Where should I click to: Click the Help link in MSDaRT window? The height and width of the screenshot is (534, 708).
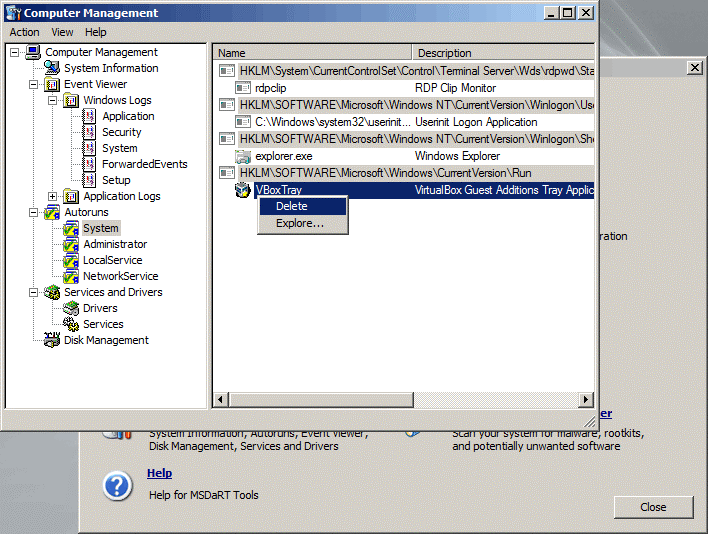pyautogui.click(x=159, y=473)
